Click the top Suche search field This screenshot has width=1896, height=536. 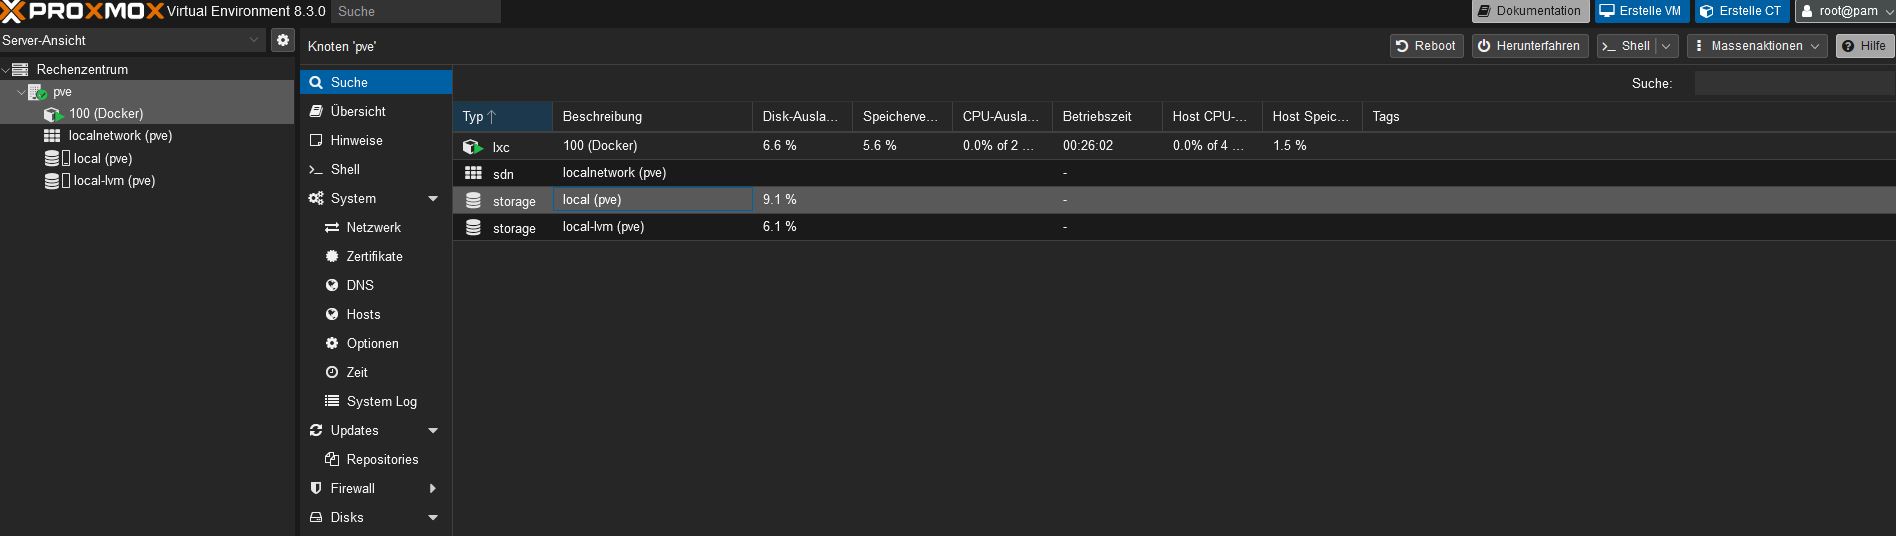(415, 11)
